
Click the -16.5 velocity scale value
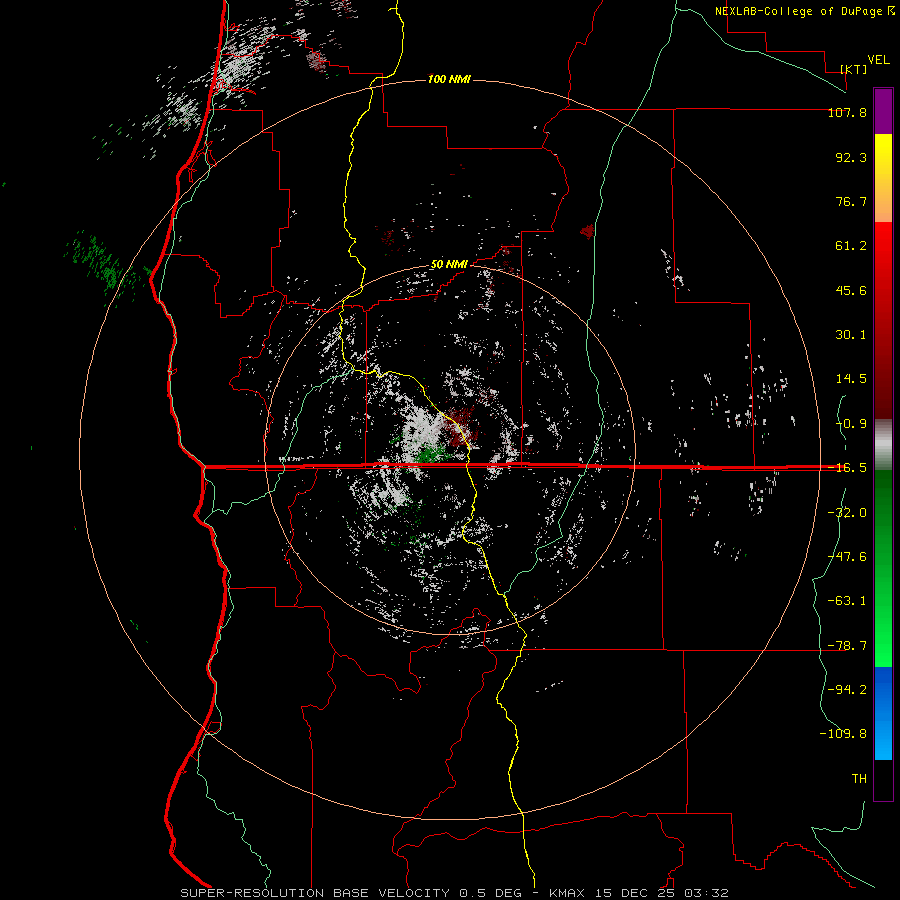[x=847, y=468]
